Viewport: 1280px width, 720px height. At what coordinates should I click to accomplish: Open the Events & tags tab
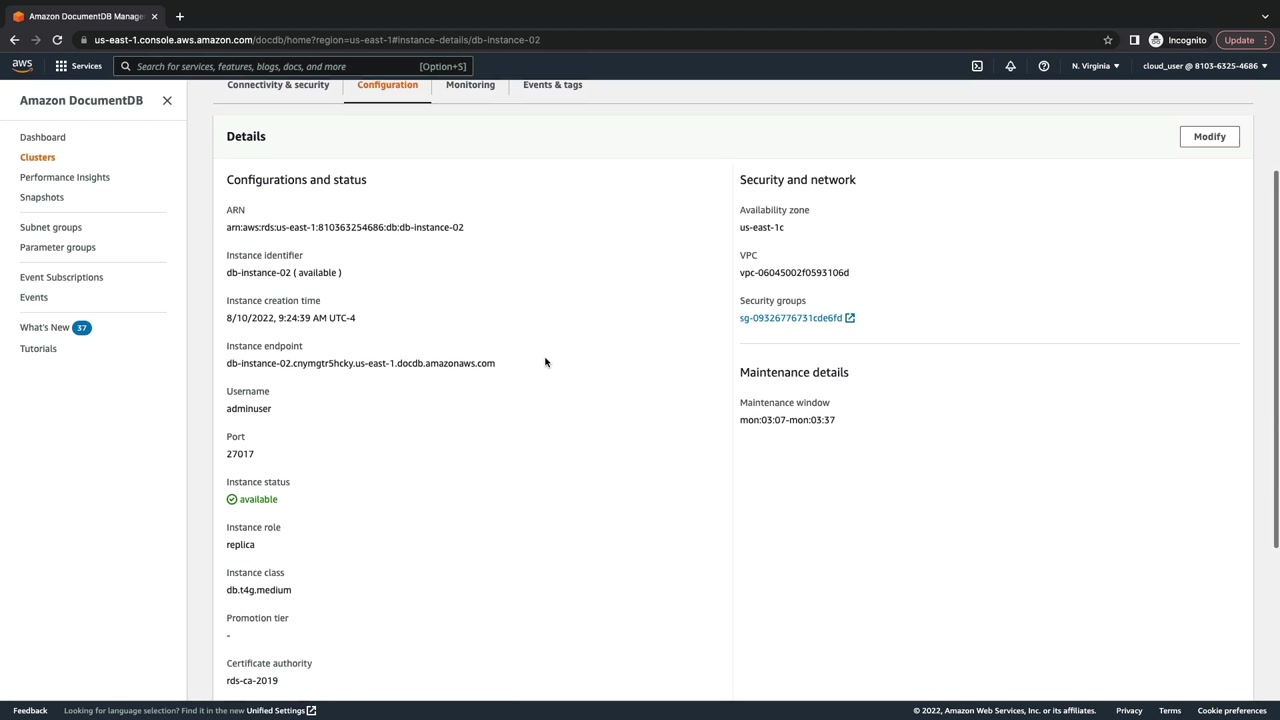coord(552,85)
